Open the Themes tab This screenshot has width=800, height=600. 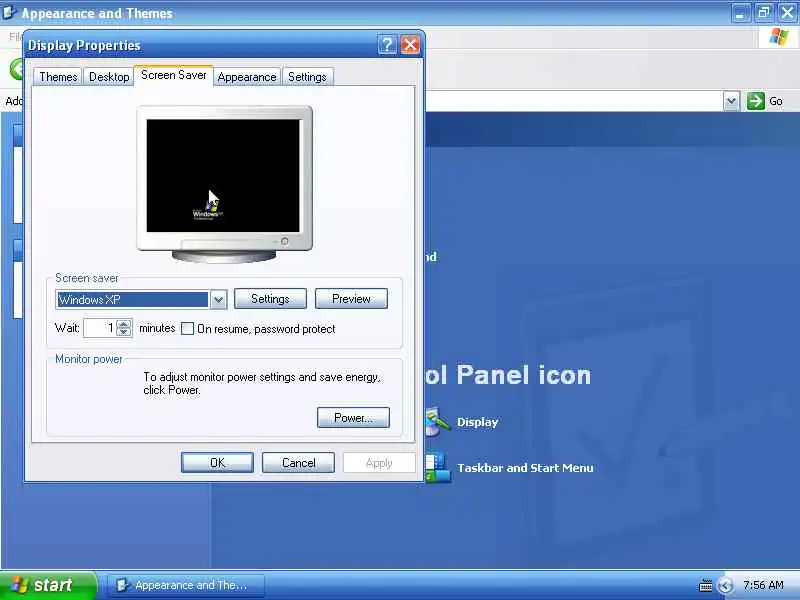(x=58, y=77)
